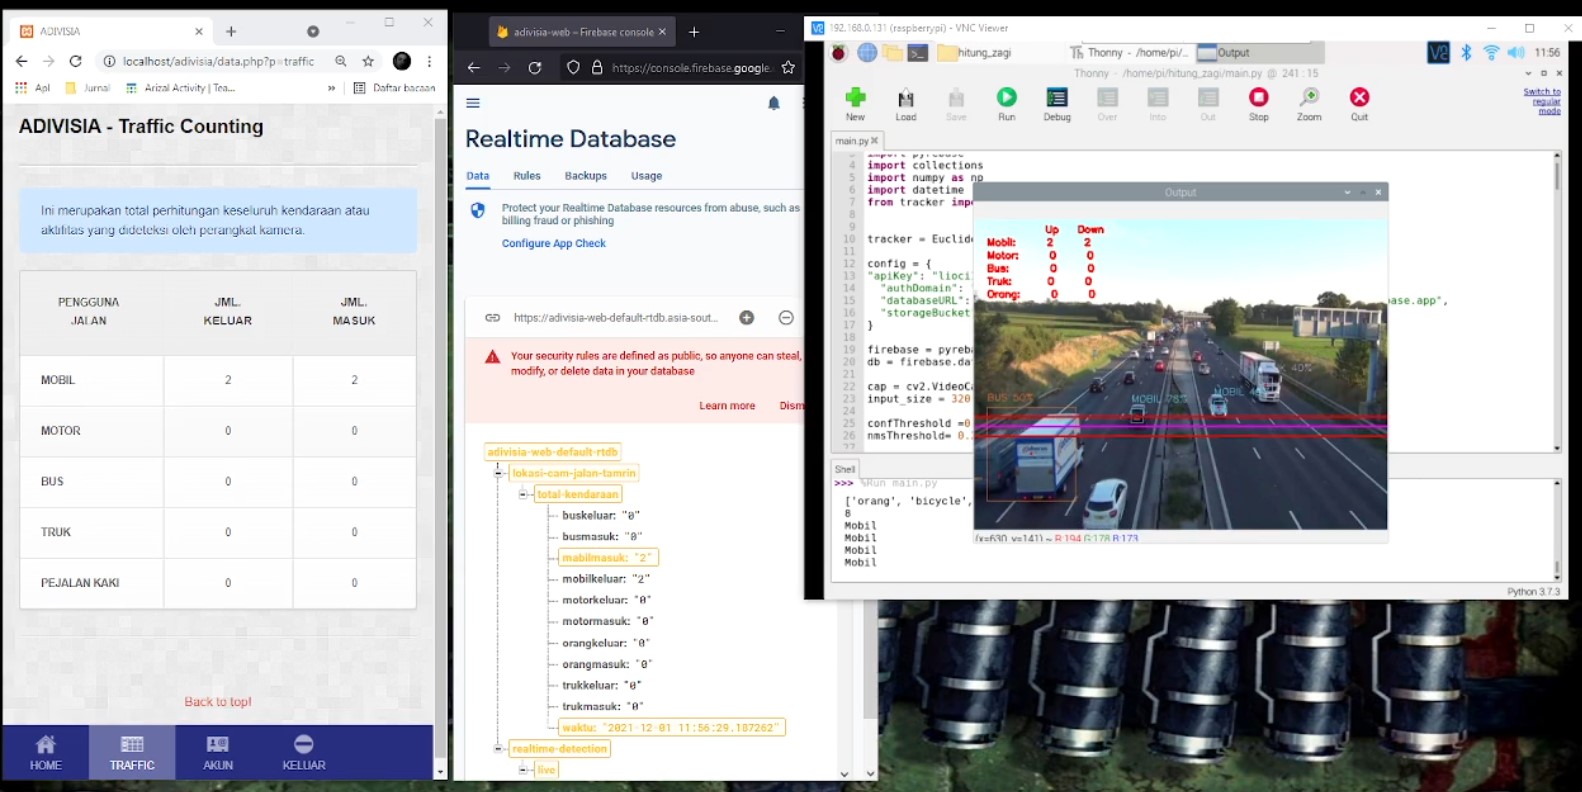
Task: Click the Load file icon in Thonny
Action: point(905,98)
